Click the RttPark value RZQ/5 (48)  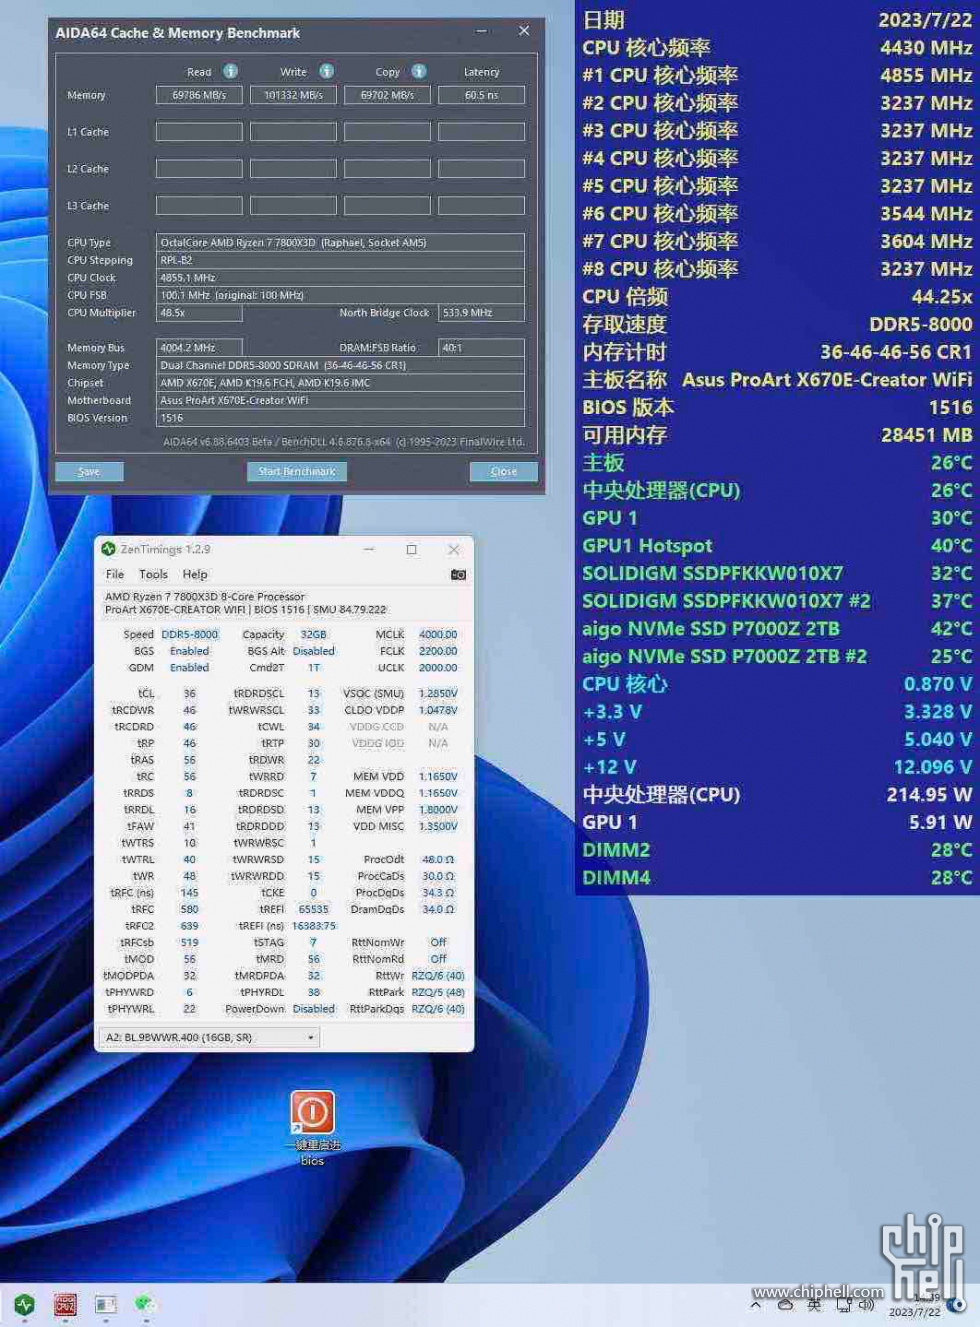click(x=438, y=992)
